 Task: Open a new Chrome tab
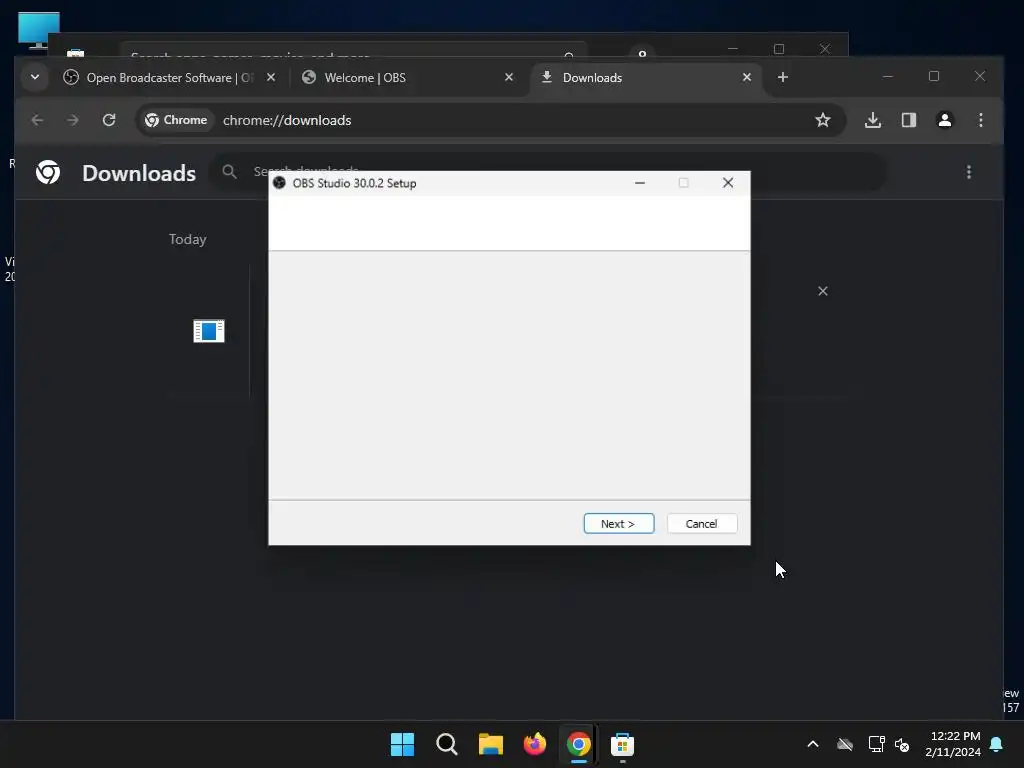(783, 78)
